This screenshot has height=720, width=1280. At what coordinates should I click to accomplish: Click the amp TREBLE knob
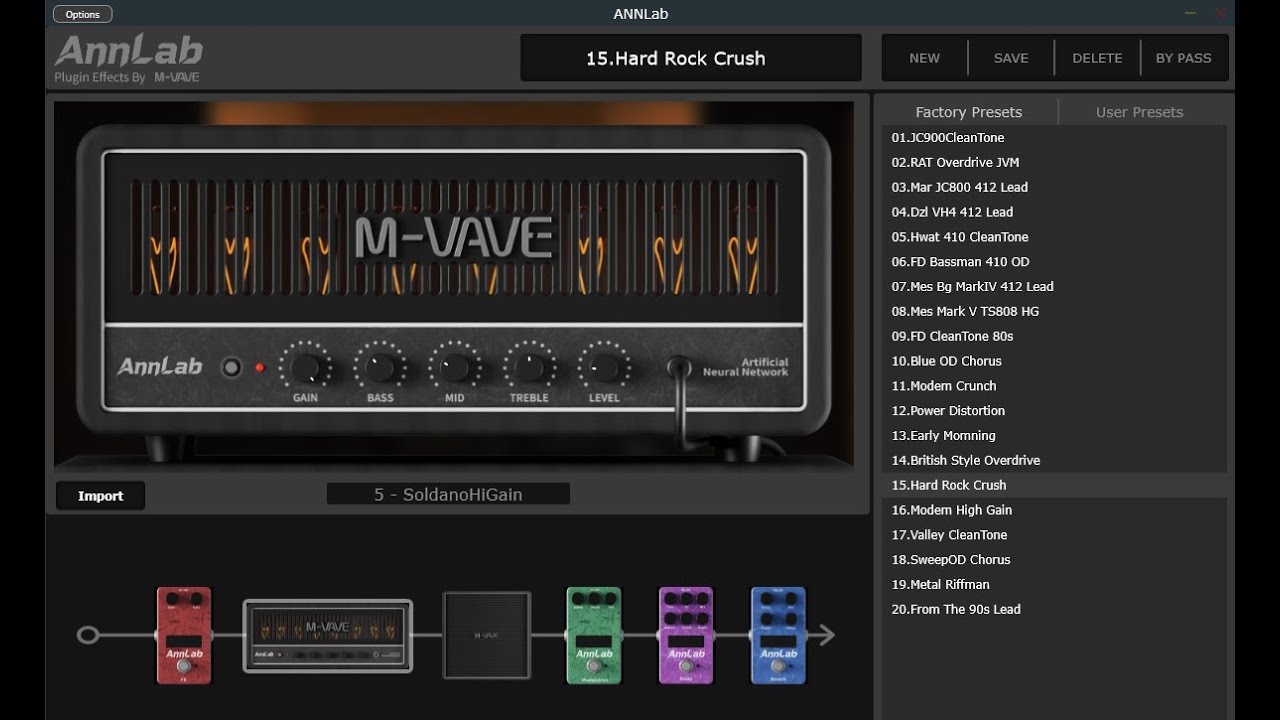point(529,368)
